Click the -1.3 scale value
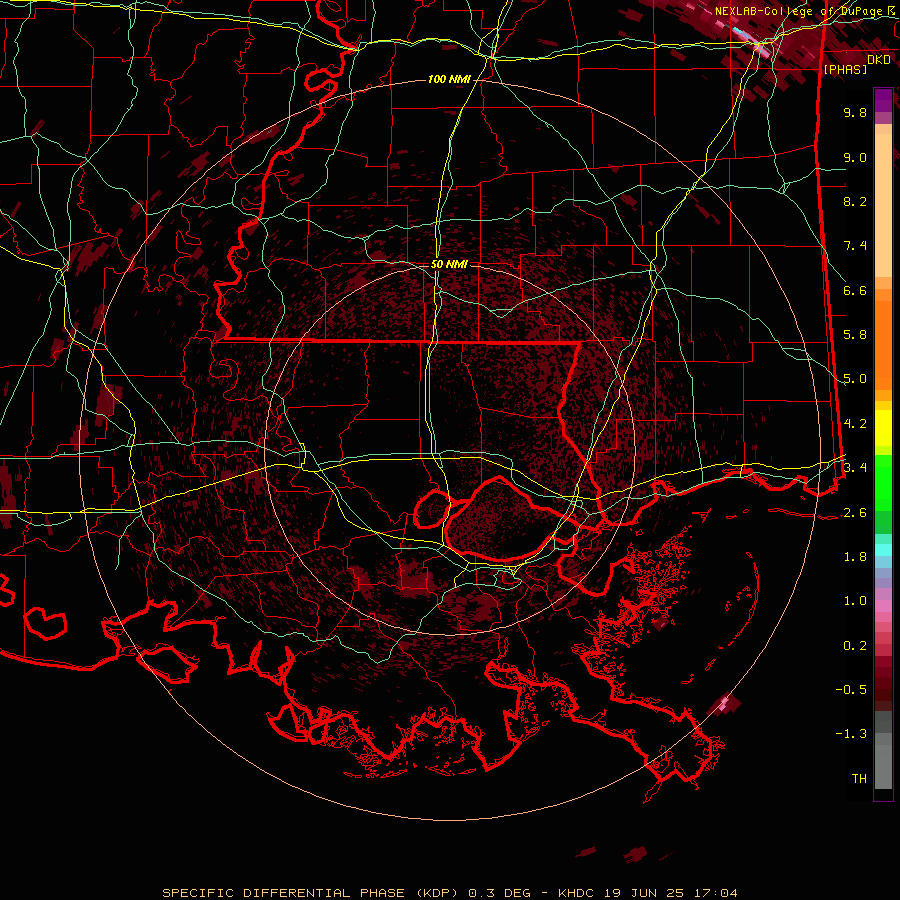 [851, 734]
